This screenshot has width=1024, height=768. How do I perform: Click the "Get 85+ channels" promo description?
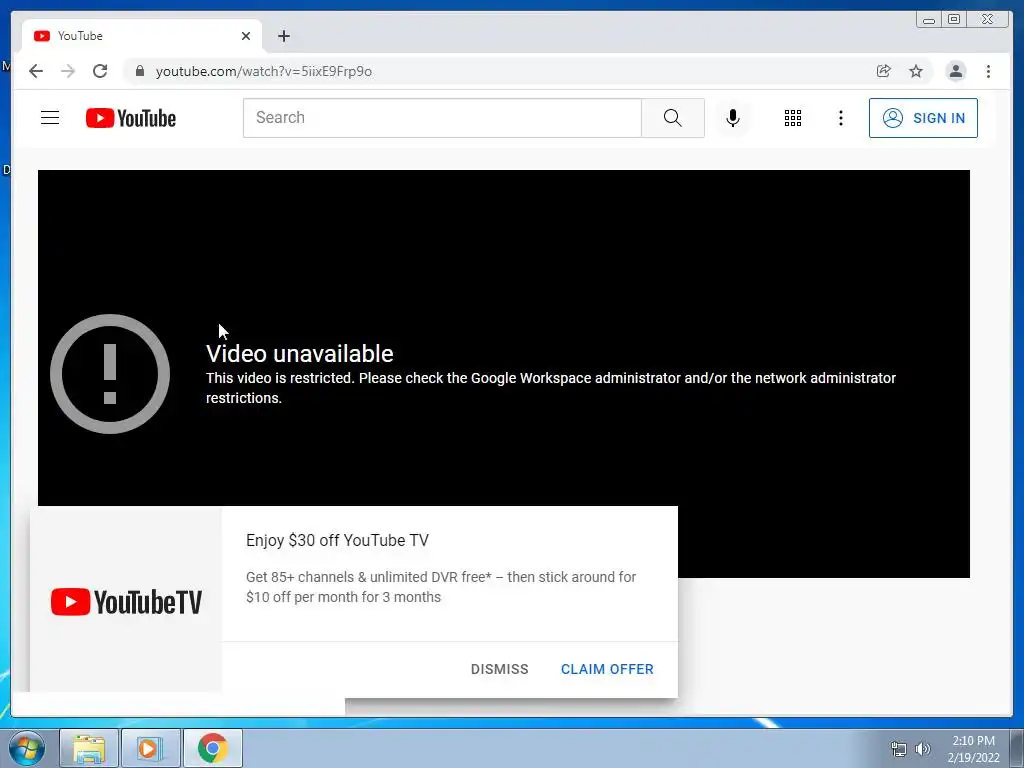pyautogui.click(x=441, y=587)
